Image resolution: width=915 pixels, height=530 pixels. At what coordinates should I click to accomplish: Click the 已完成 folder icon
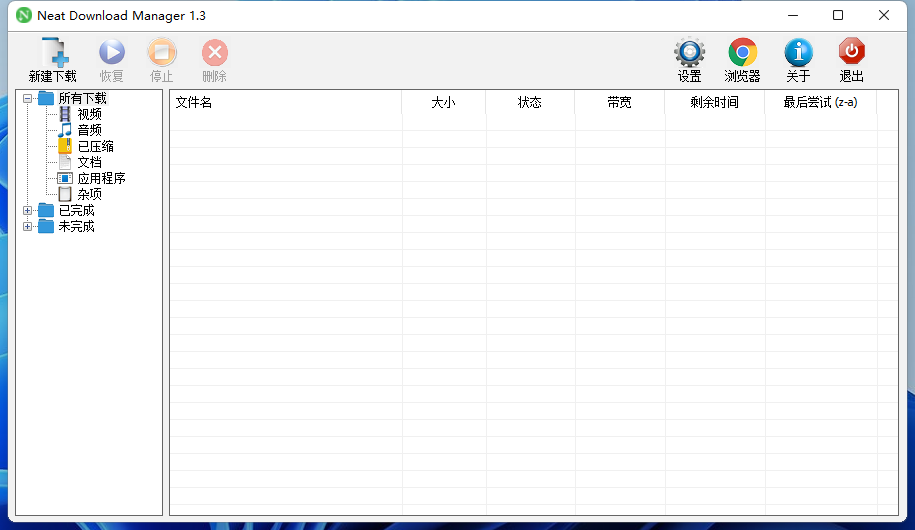pyautogui.click(x=46, y=210)
